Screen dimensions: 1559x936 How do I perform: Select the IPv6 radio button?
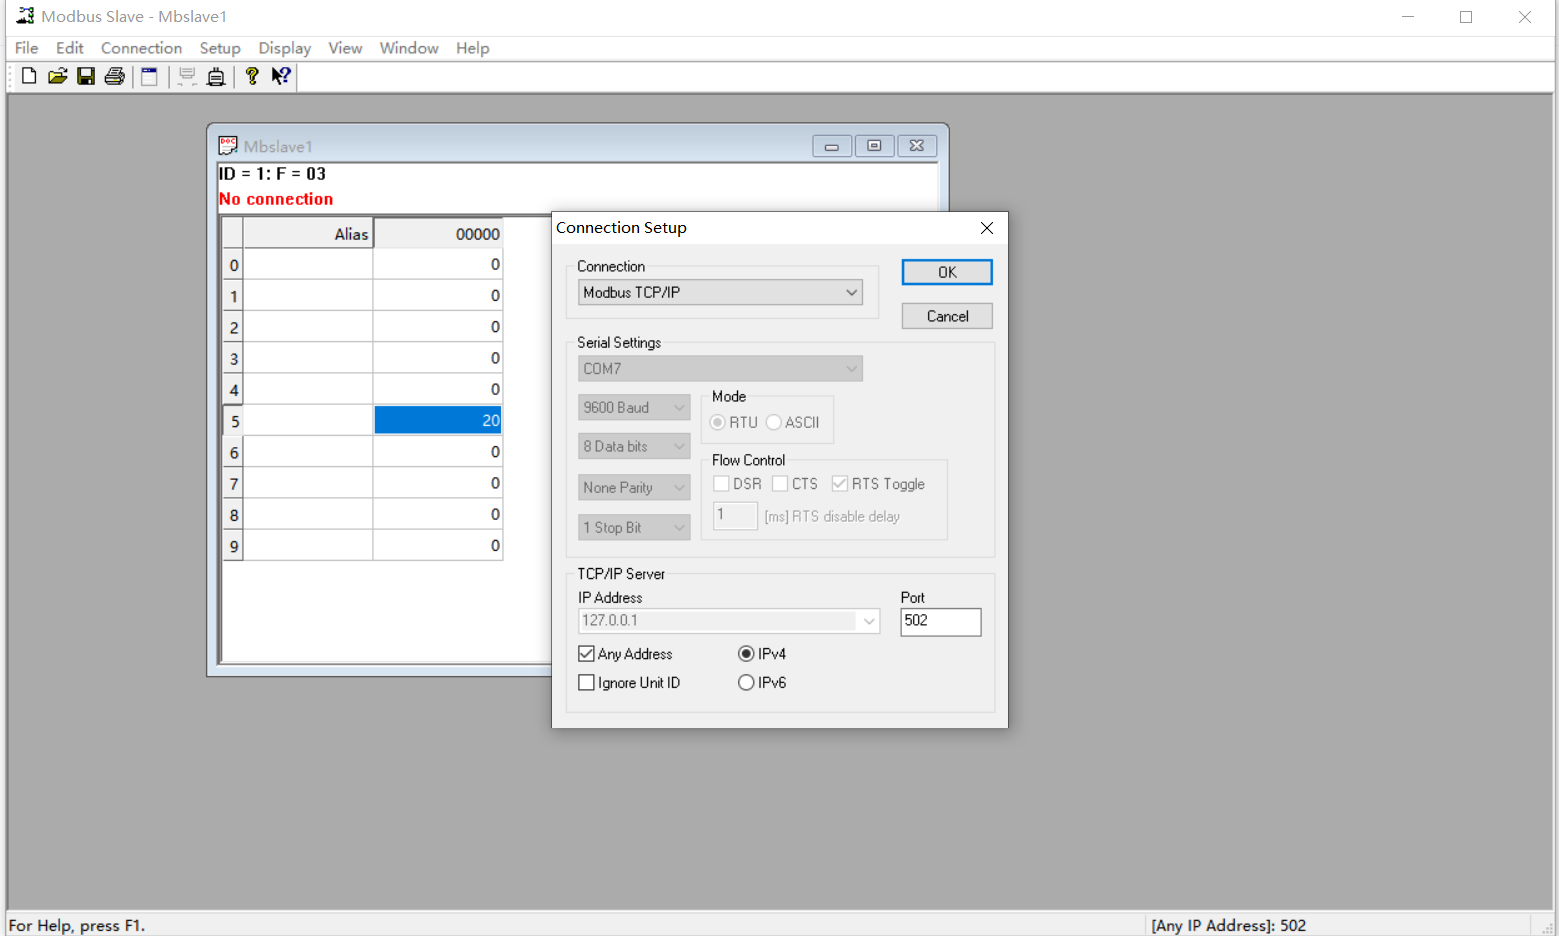coord(746,682)
